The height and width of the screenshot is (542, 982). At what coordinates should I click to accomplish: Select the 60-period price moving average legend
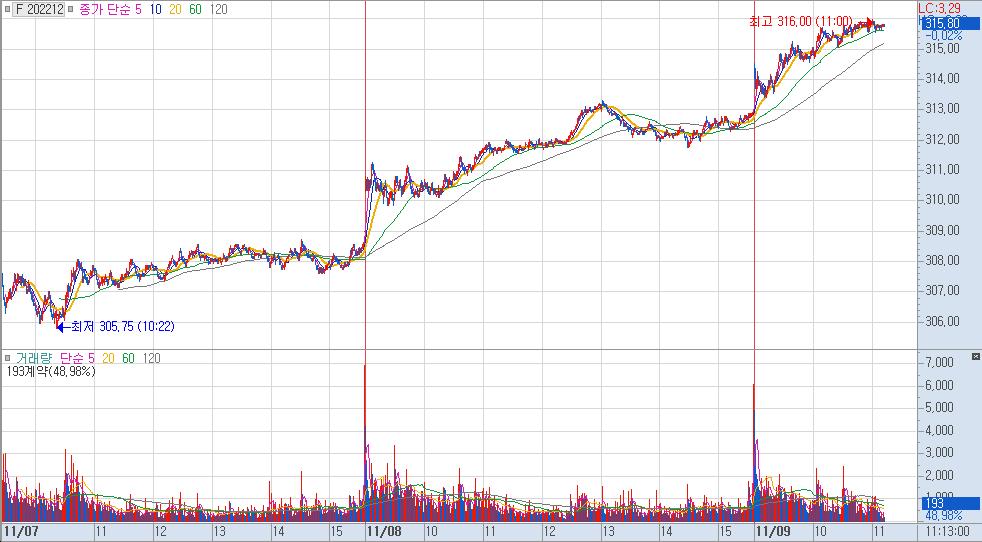(x=195, y=9)
